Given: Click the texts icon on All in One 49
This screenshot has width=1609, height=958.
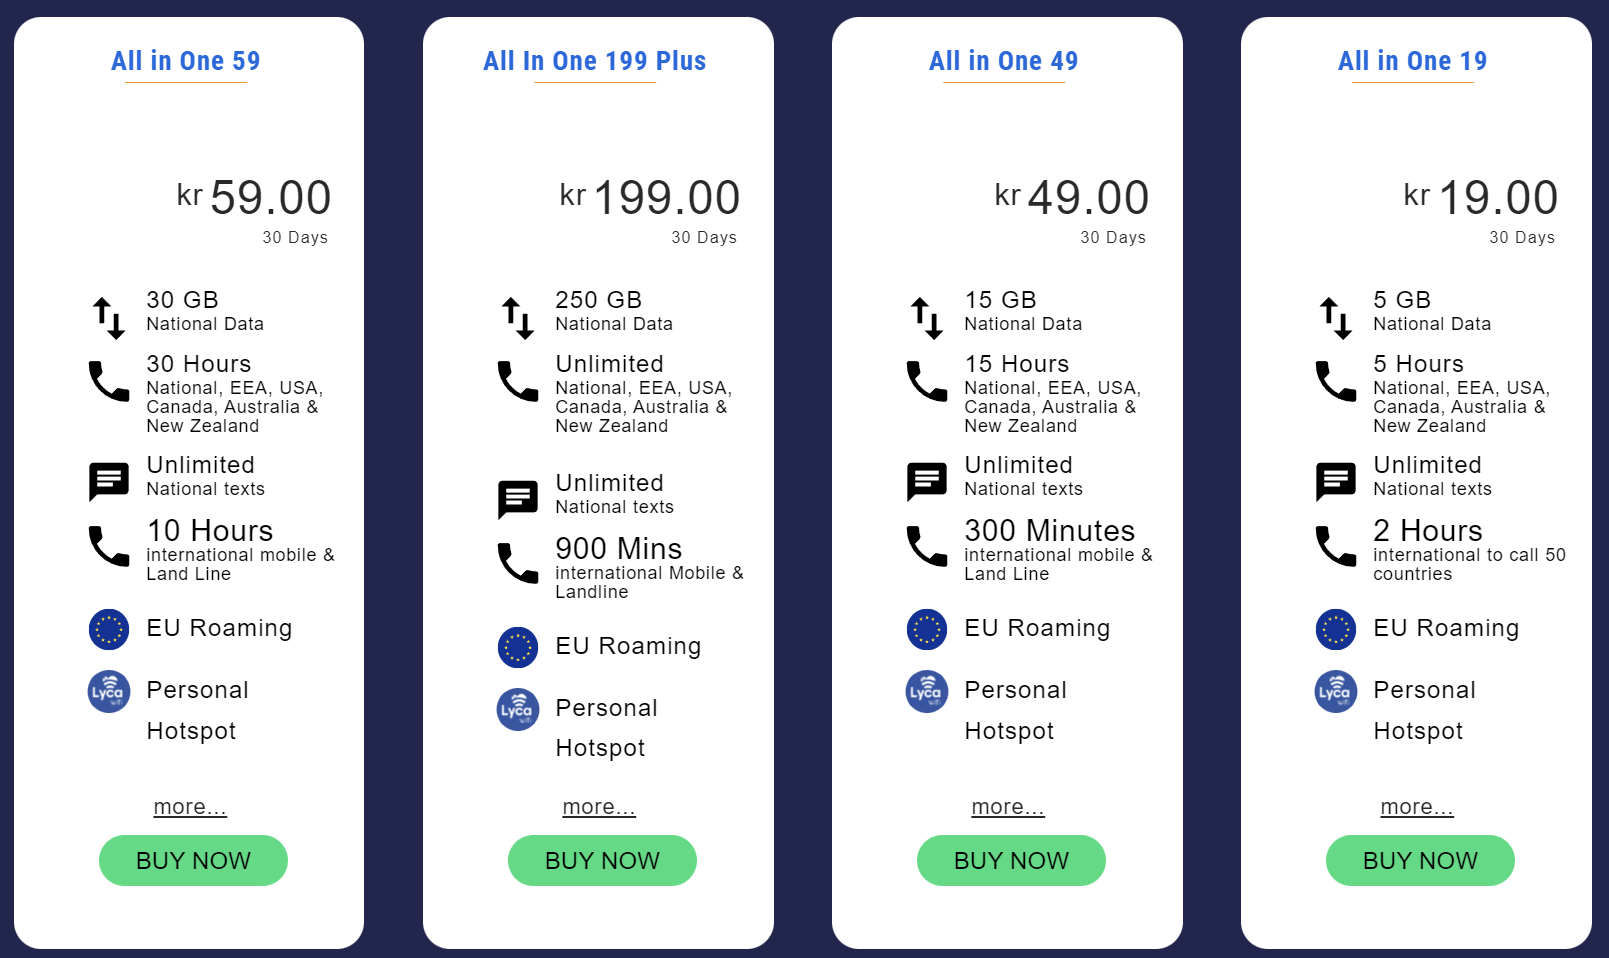Looking at the screenshot, I should point(926,478).
